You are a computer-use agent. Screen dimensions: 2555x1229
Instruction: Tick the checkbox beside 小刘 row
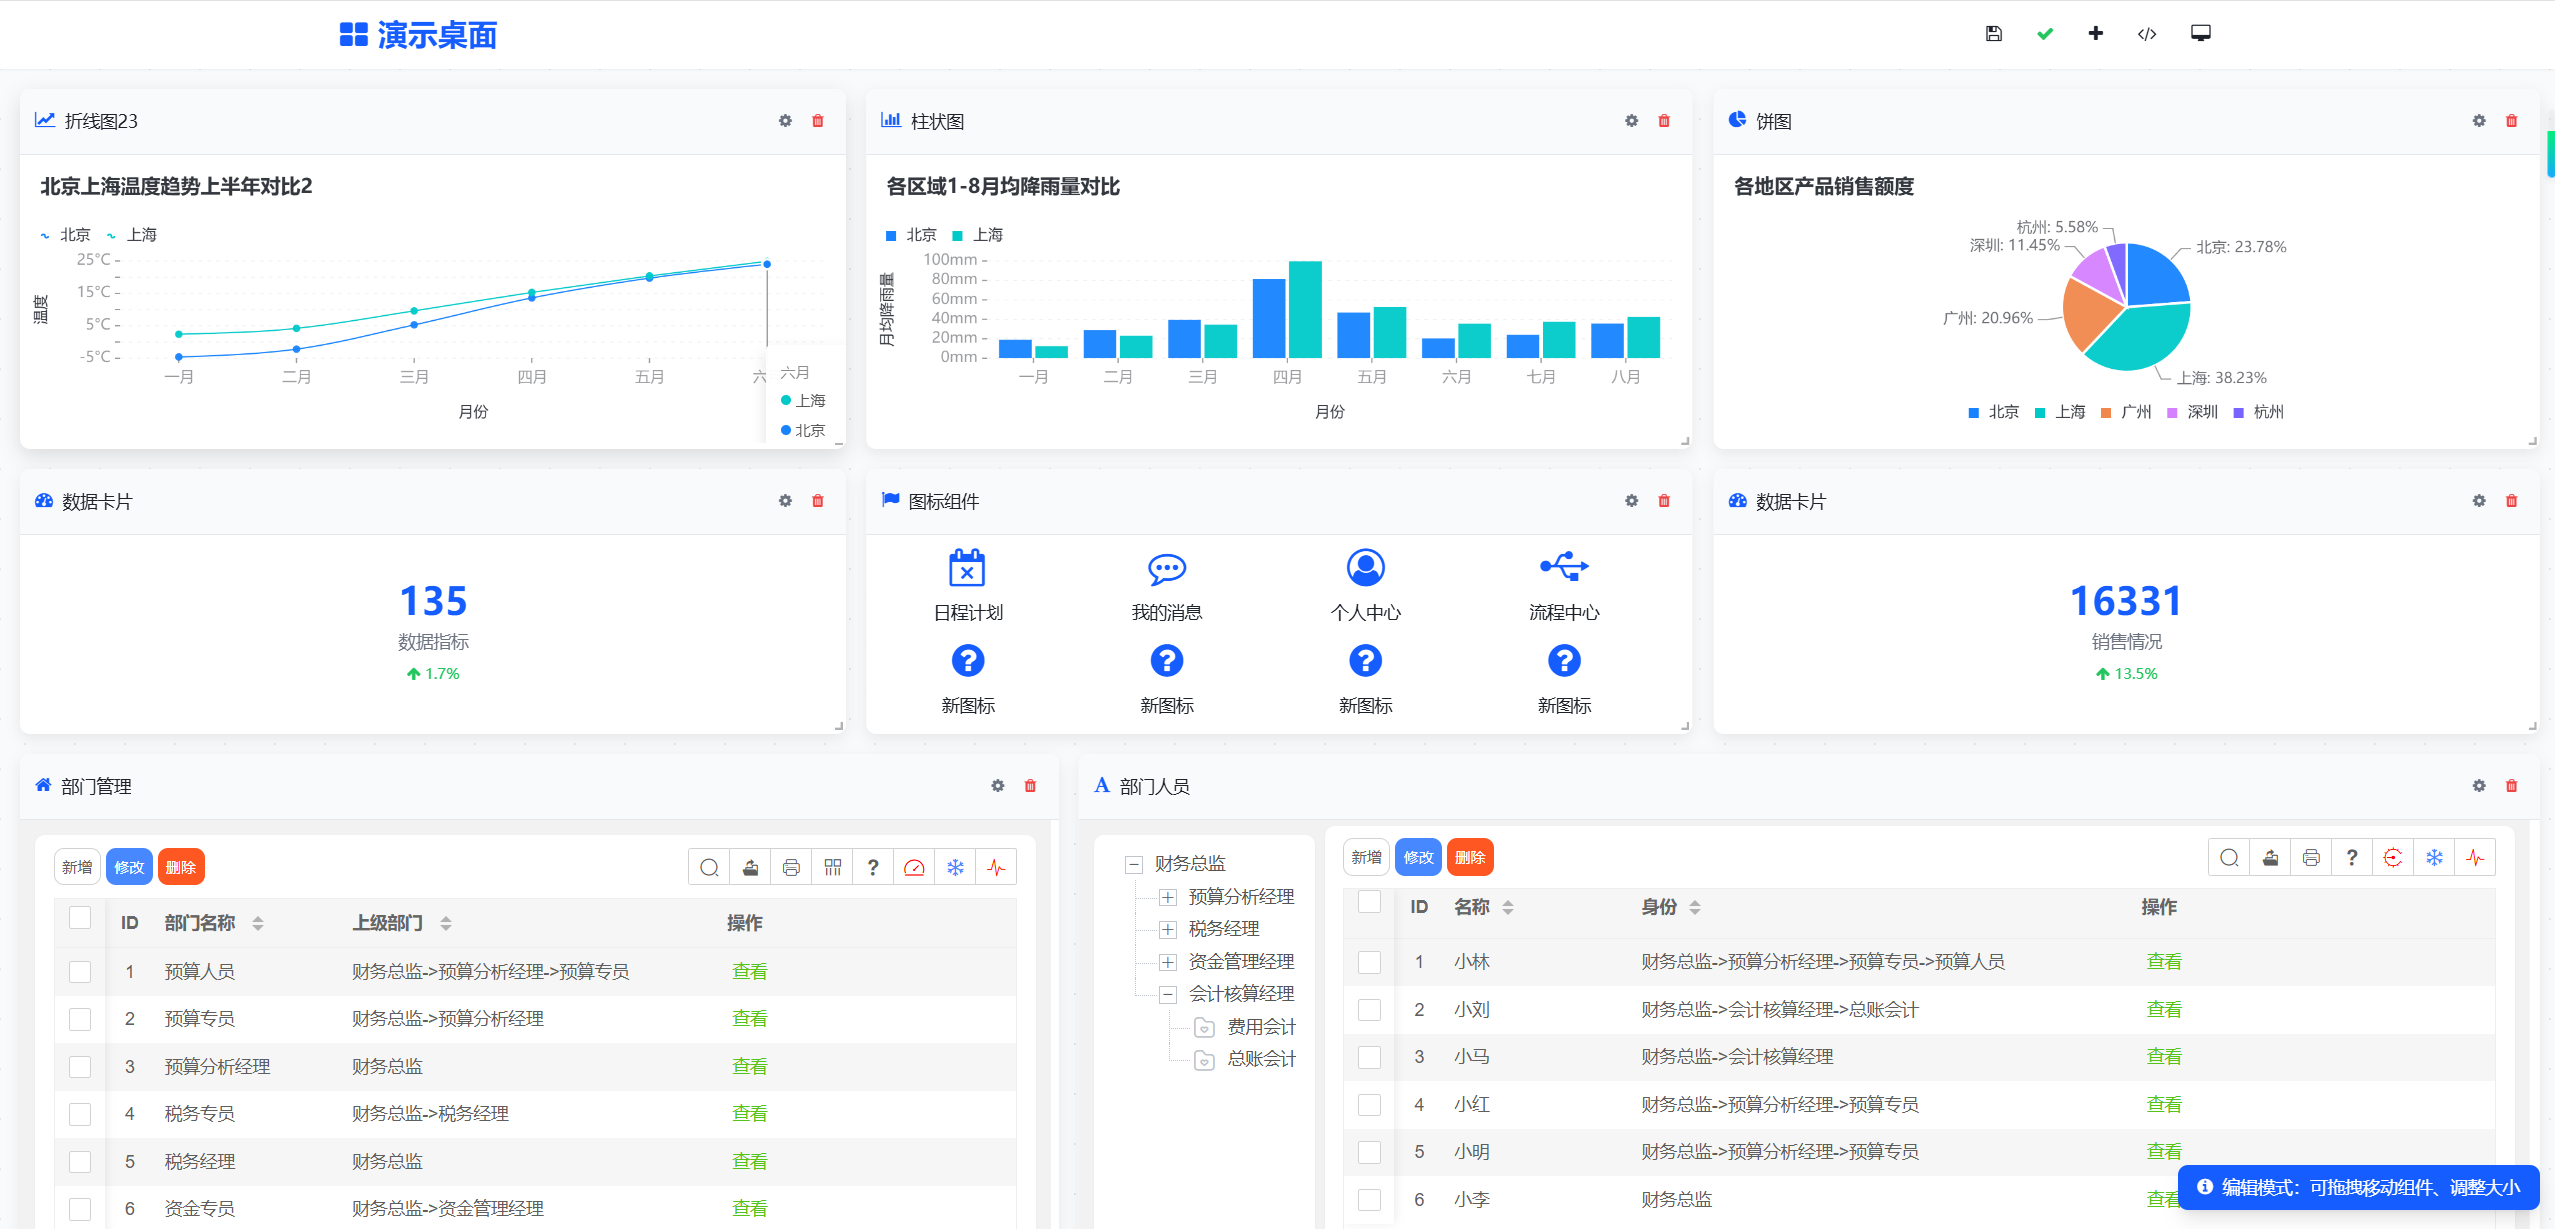click(1369, 1010)
